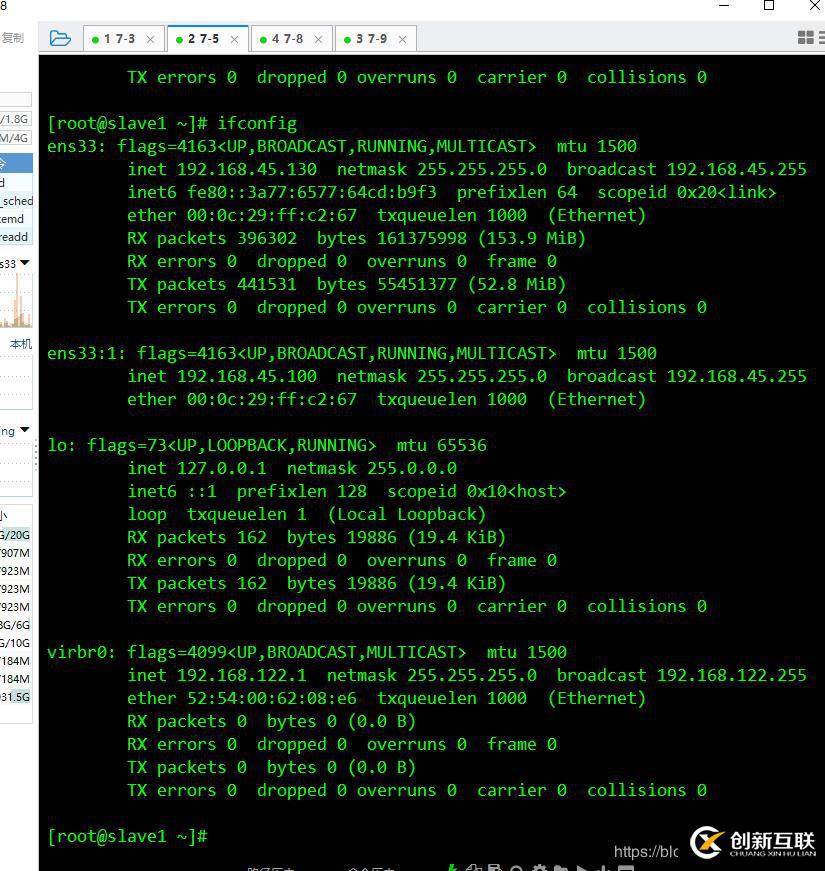Select the disk row showing G/10G

coord(16,643)
